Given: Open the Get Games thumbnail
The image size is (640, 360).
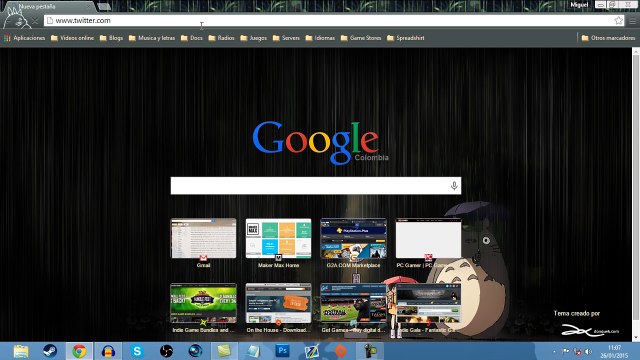Looking at the screenshot, I should pyautogui.click(x=353, y=303).
